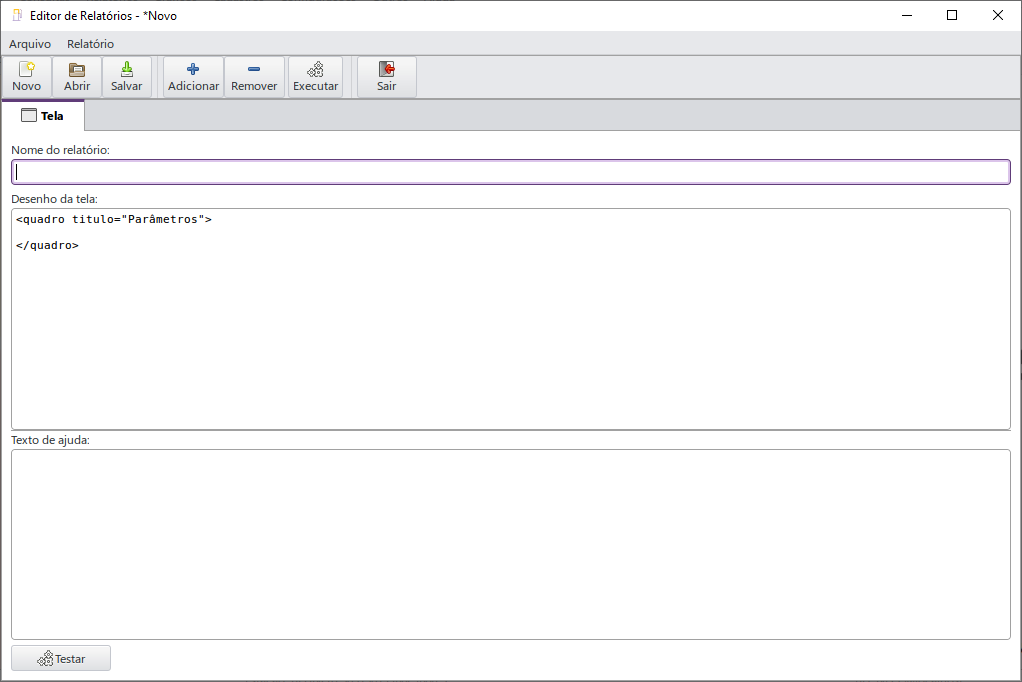The image size is (1022, 682).
Task: Click the closing </quadro> tag line
Action: [x=48, y=245]
